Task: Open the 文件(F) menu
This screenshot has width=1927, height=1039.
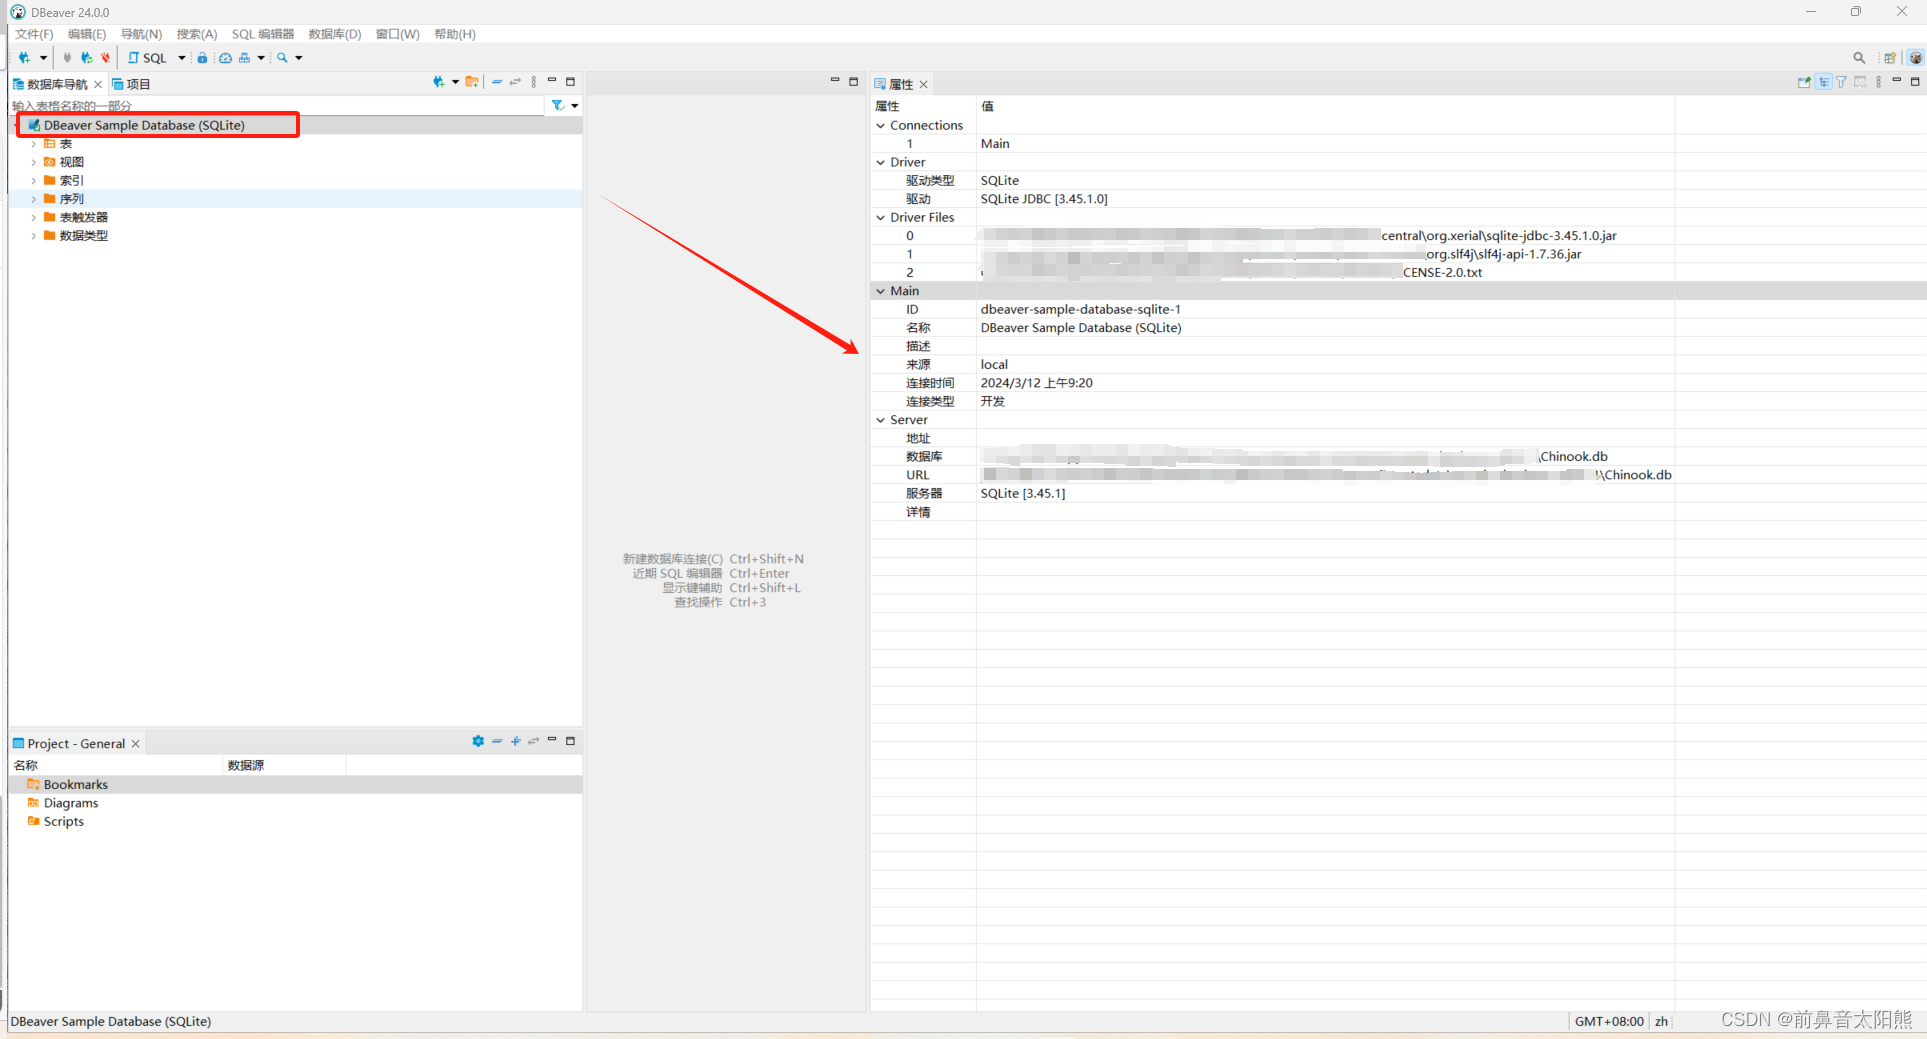Action: (34, 34)
